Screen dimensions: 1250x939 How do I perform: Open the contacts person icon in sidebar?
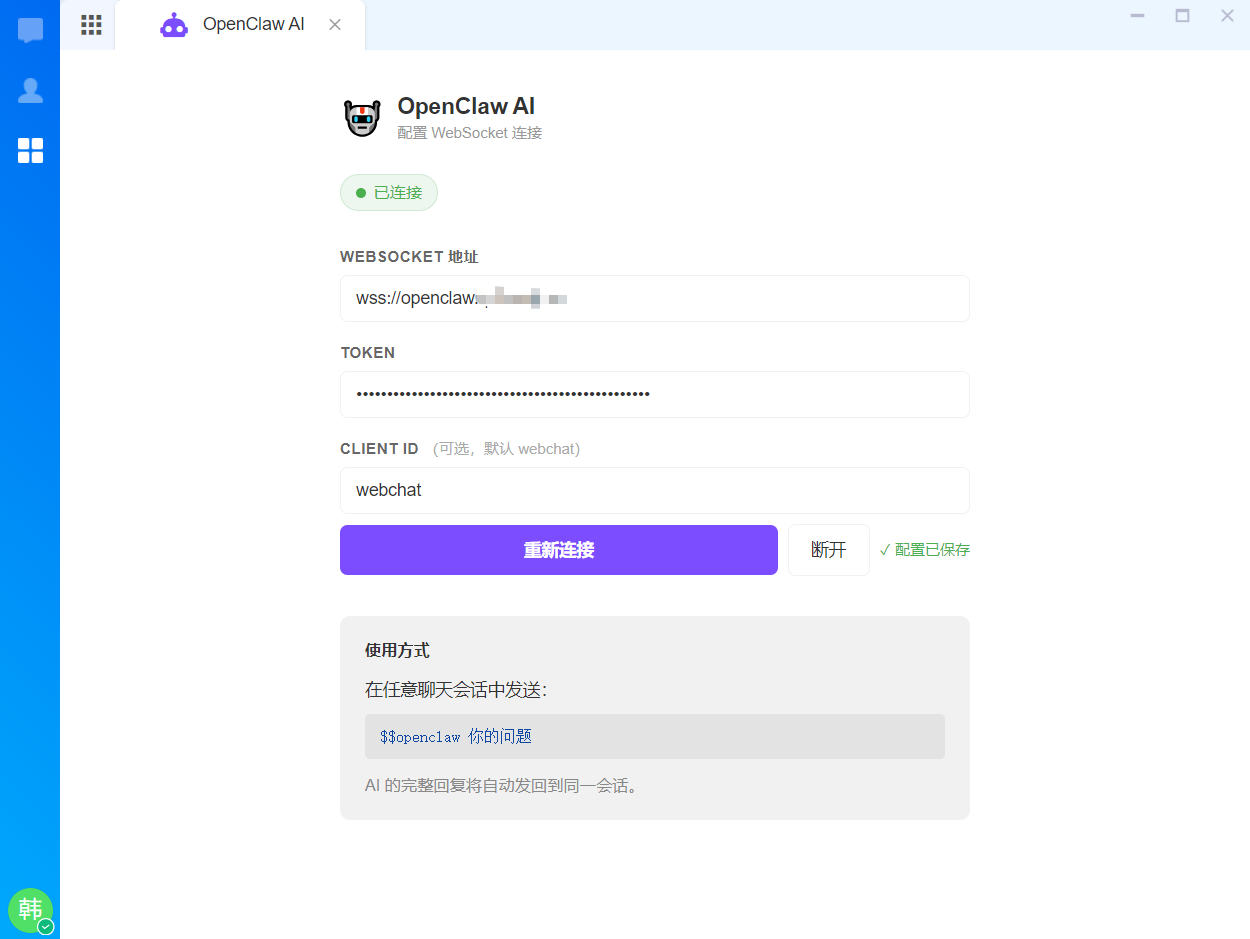click(x=30, y=91)
